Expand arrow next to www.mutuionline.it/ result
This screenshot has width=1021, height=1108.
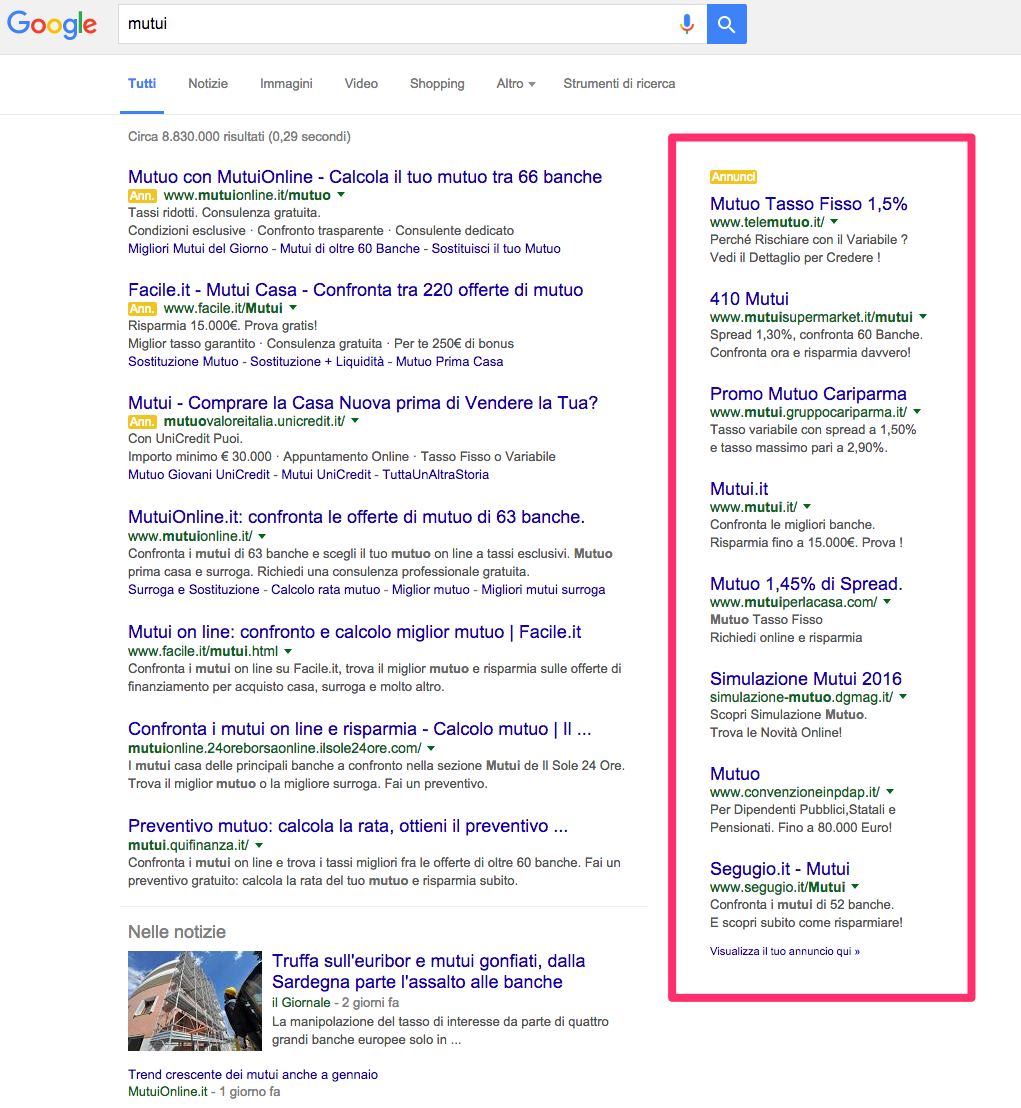pyautogui.click(x=262, y=536)
